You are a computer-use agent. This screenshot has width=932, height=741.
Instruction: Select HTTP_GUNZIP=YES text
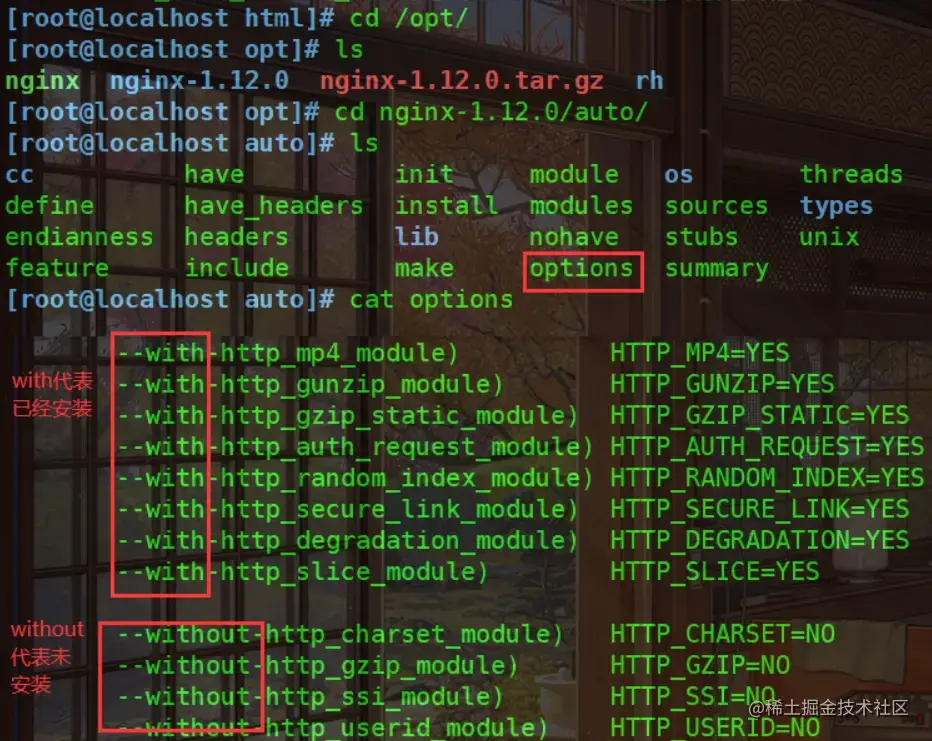[x=722, y=384]
